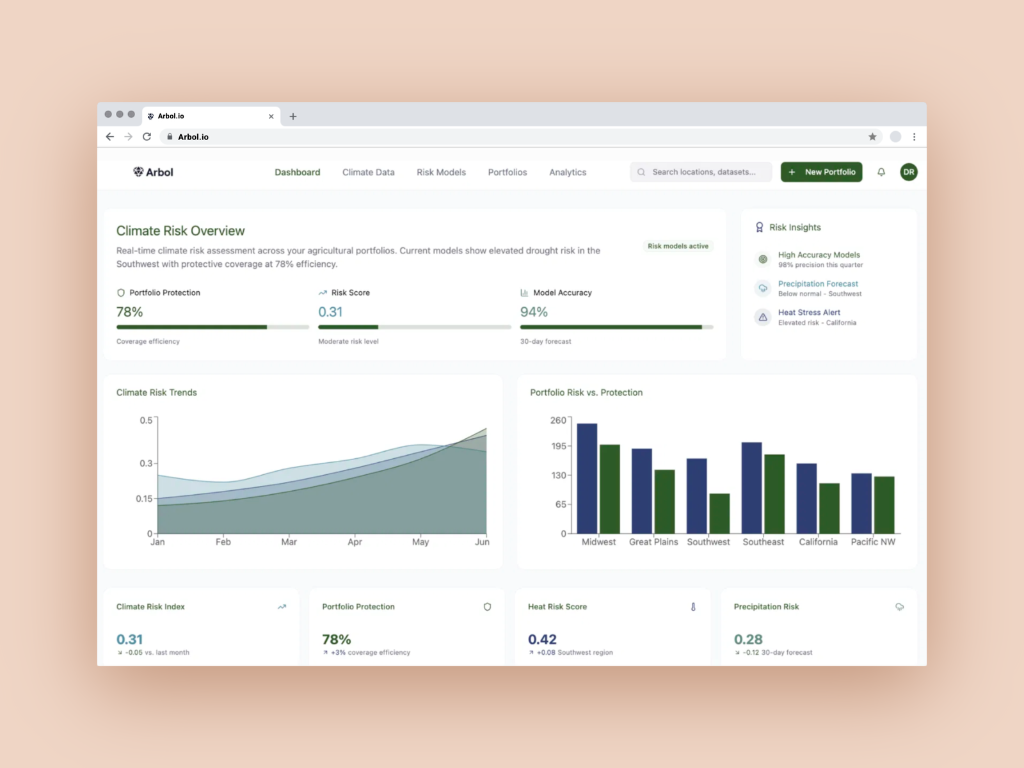Click the Model Accuracy 94% progress bar
This screenshot has height=768, width=1024.
[616, 327]
